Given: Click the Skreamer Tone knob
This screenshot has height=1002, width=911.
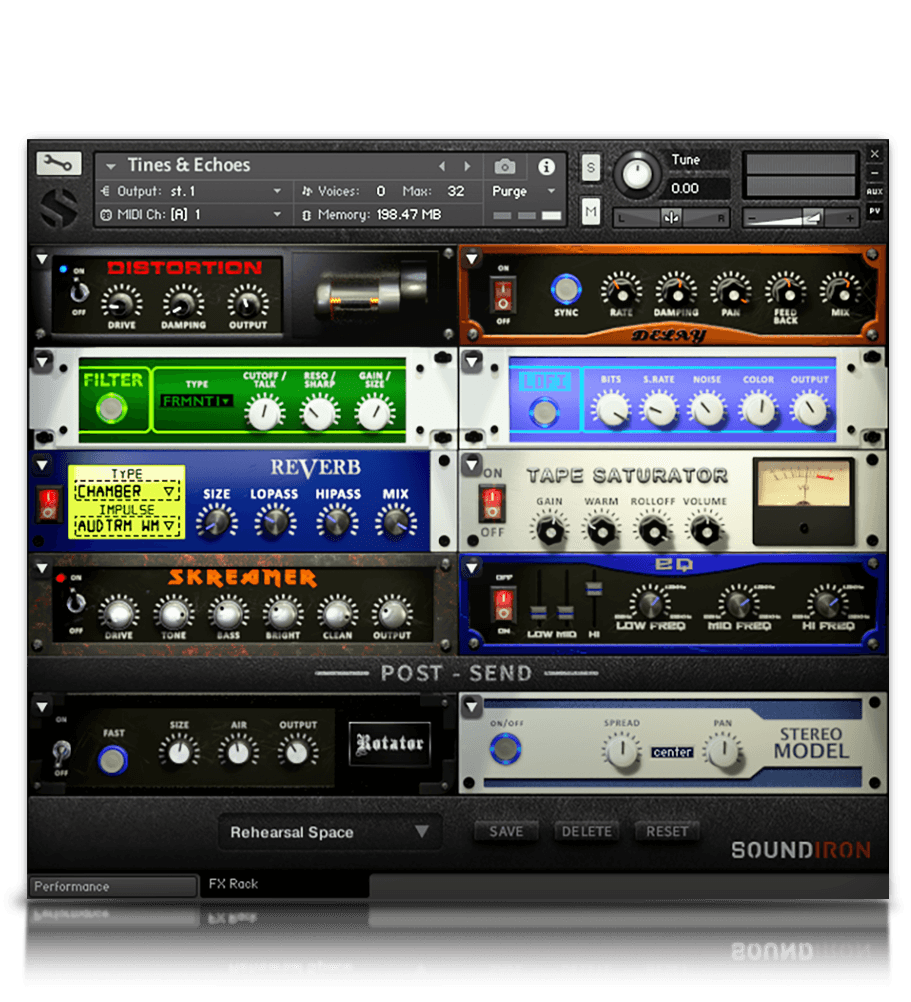Looking at the screenshot, I should (174, 613).
